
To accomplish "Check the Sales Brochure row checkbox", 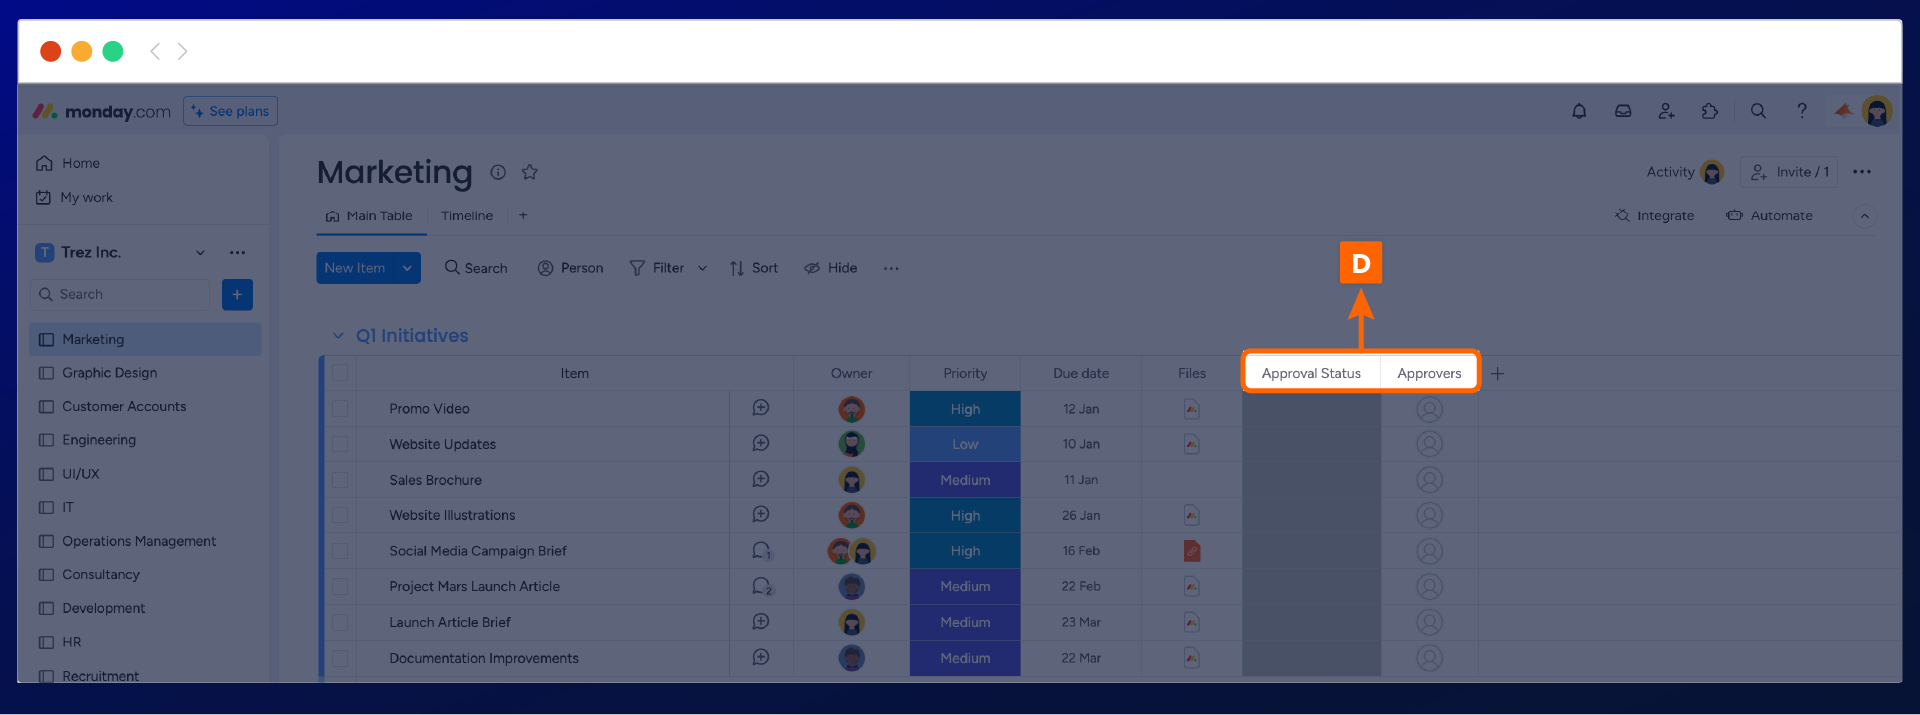I will [x=340, y=480].
